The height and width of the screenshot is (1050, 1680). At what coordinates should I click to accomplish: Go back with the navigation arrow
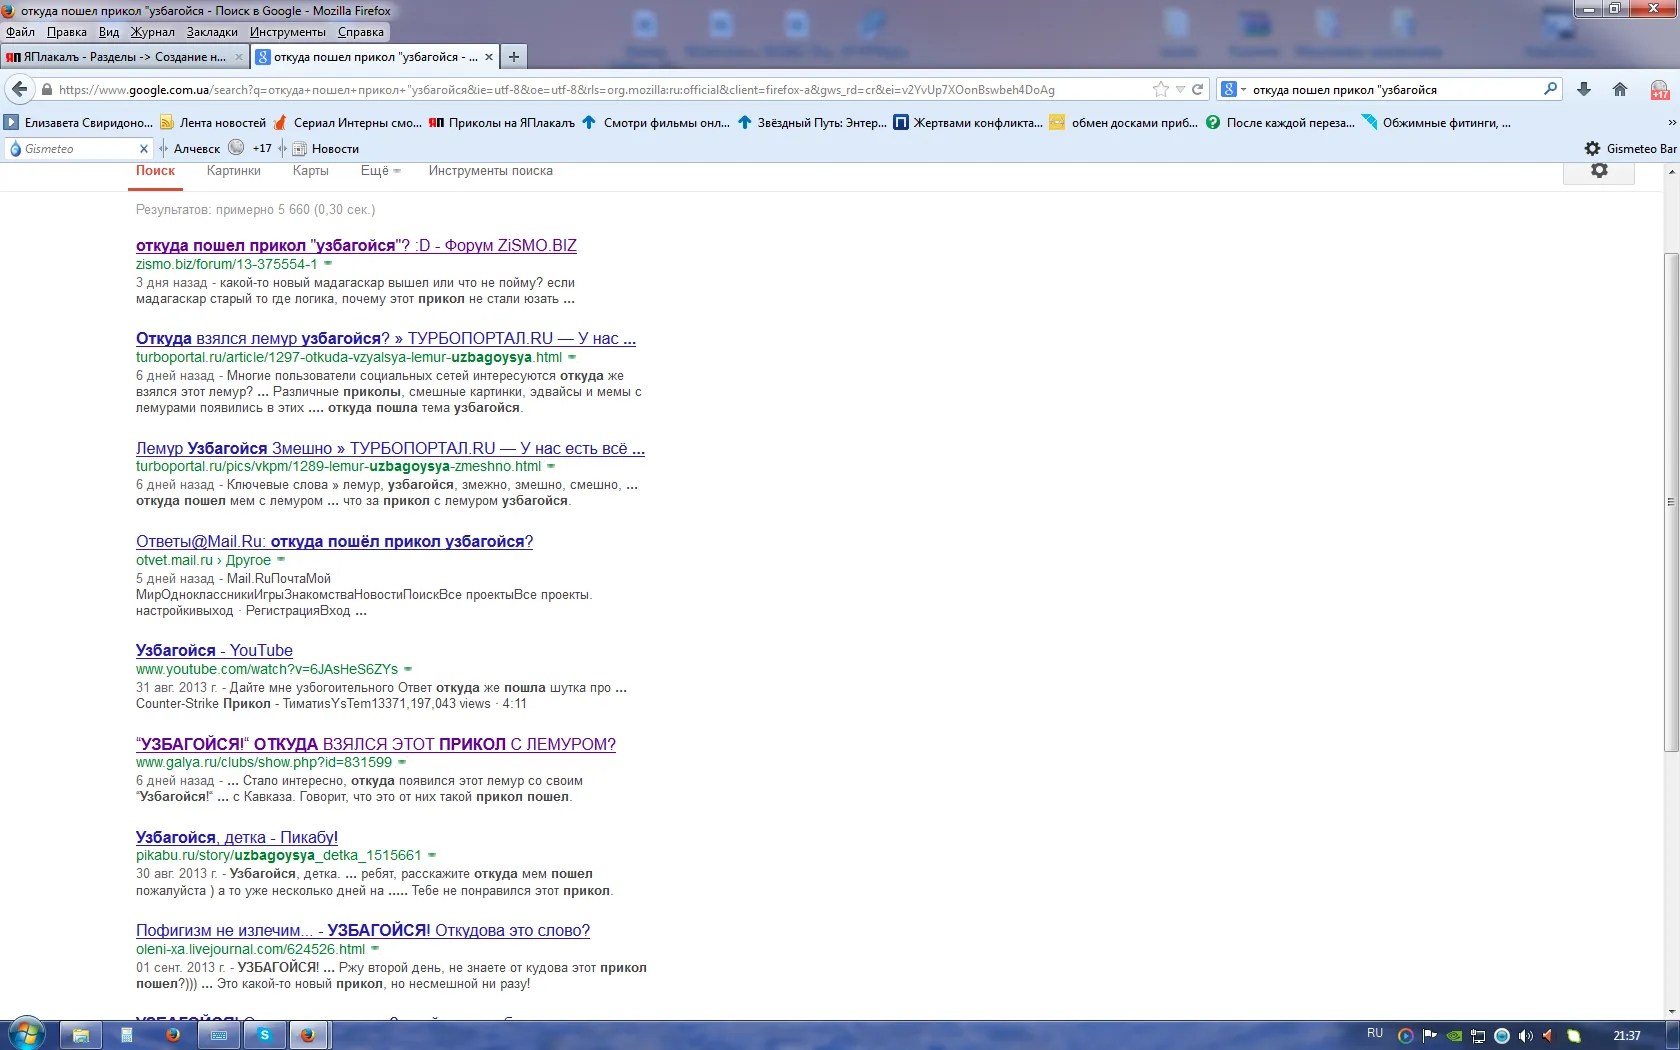tap(19, 89)
